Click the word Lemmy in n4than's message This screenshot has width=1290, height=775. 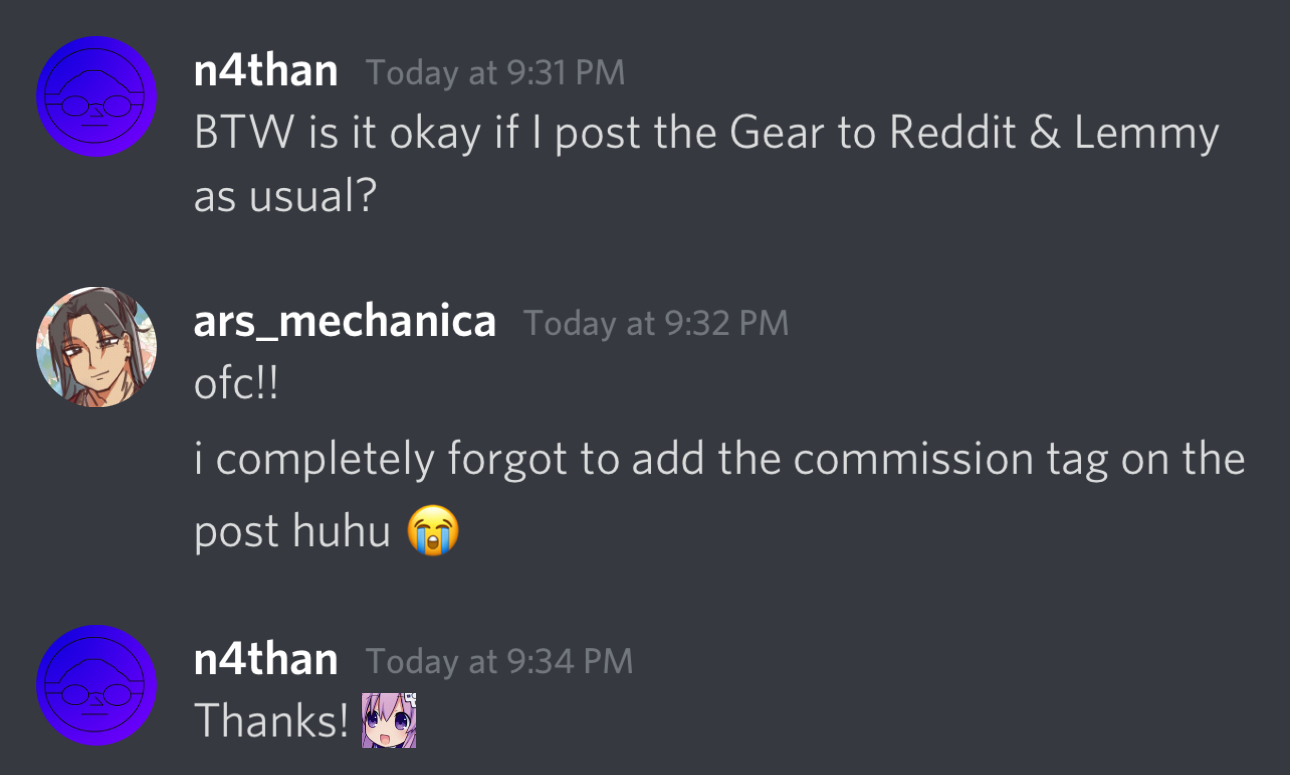[1147, 136]
